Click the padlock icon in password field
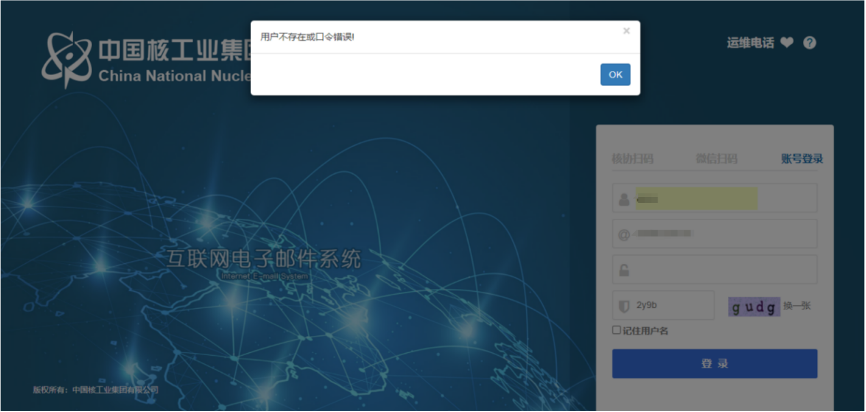The width and height of the screenshot is (866, 412). click(624, 270)
